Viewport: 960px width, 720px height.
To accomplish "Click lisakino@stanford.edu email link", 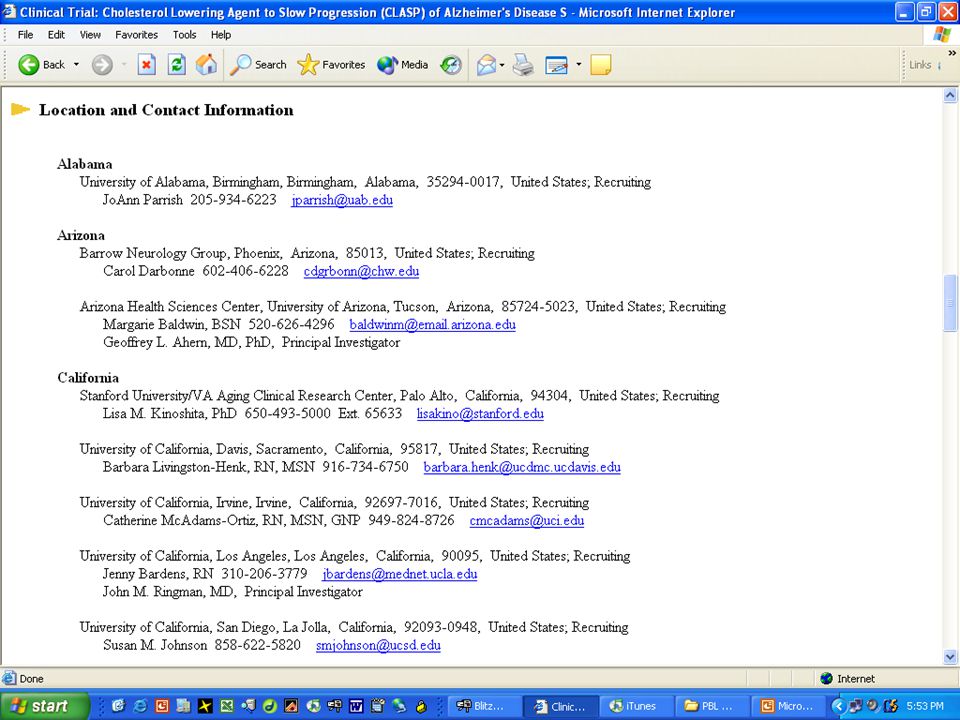I will pos(480,414).
